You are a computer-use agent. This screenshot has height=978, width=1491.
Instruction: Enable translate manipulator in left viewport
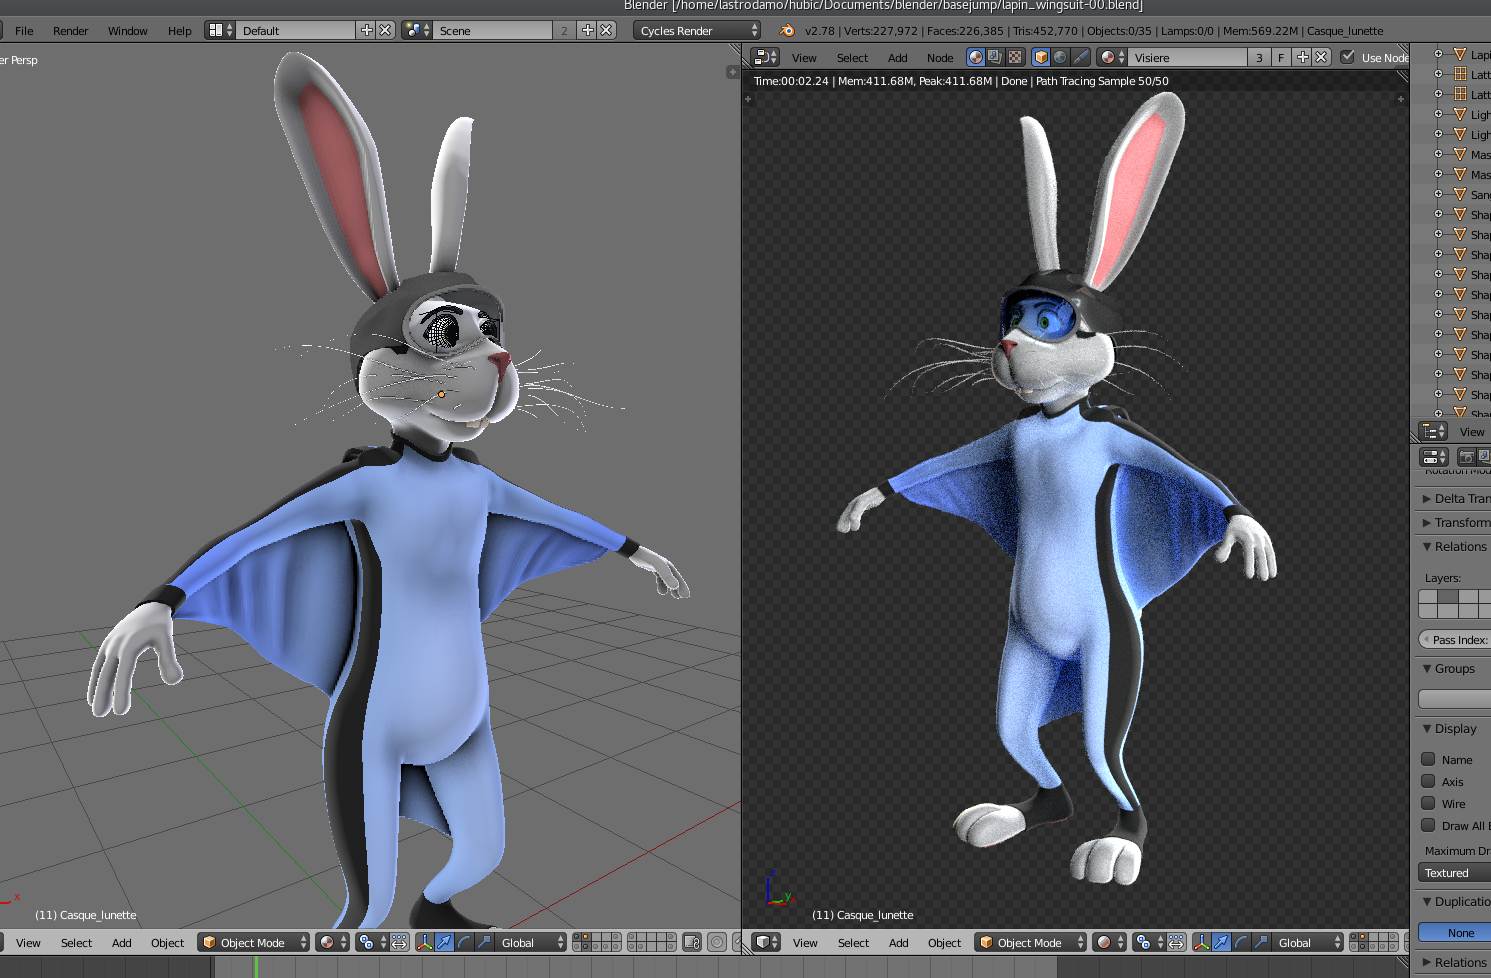[x=444, y=942]
